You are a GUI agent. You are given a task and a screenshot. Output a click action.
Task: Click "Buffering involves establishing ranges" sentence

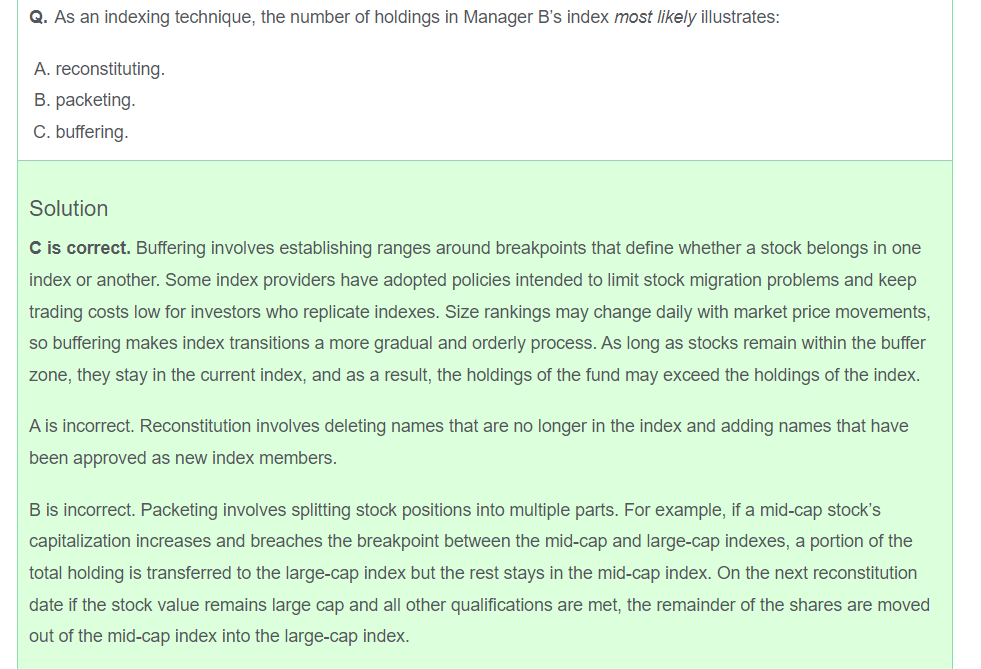pyautogui.click(x=300, y=248)
